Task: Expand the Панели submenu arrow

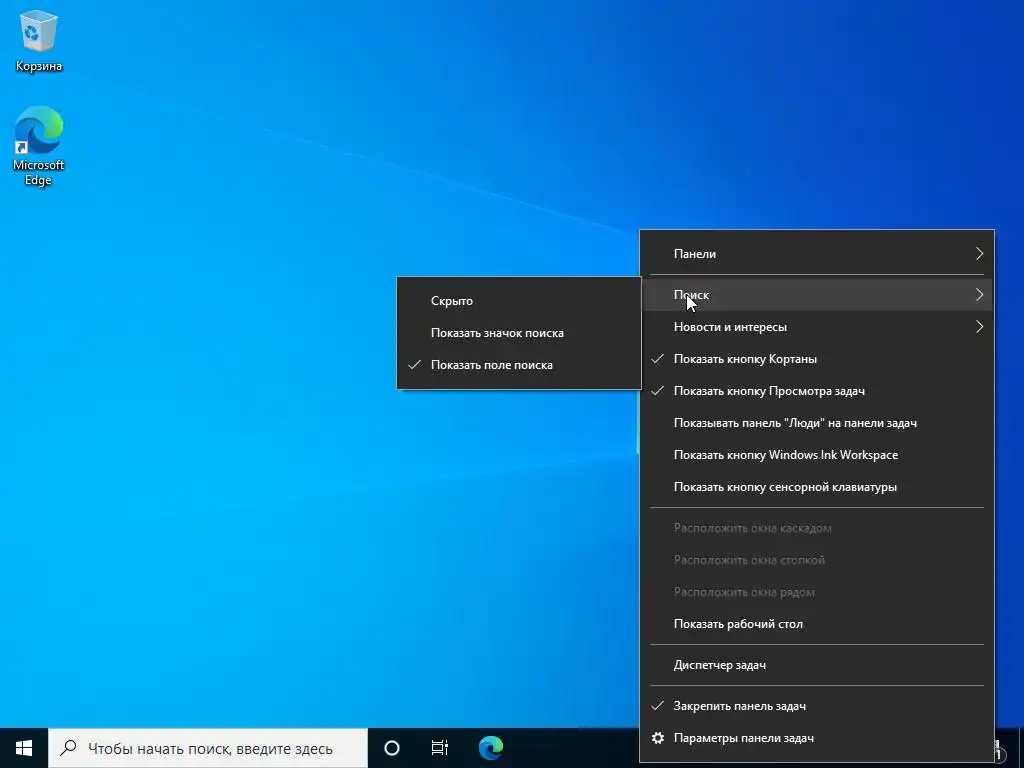Action: coord(979,253)
